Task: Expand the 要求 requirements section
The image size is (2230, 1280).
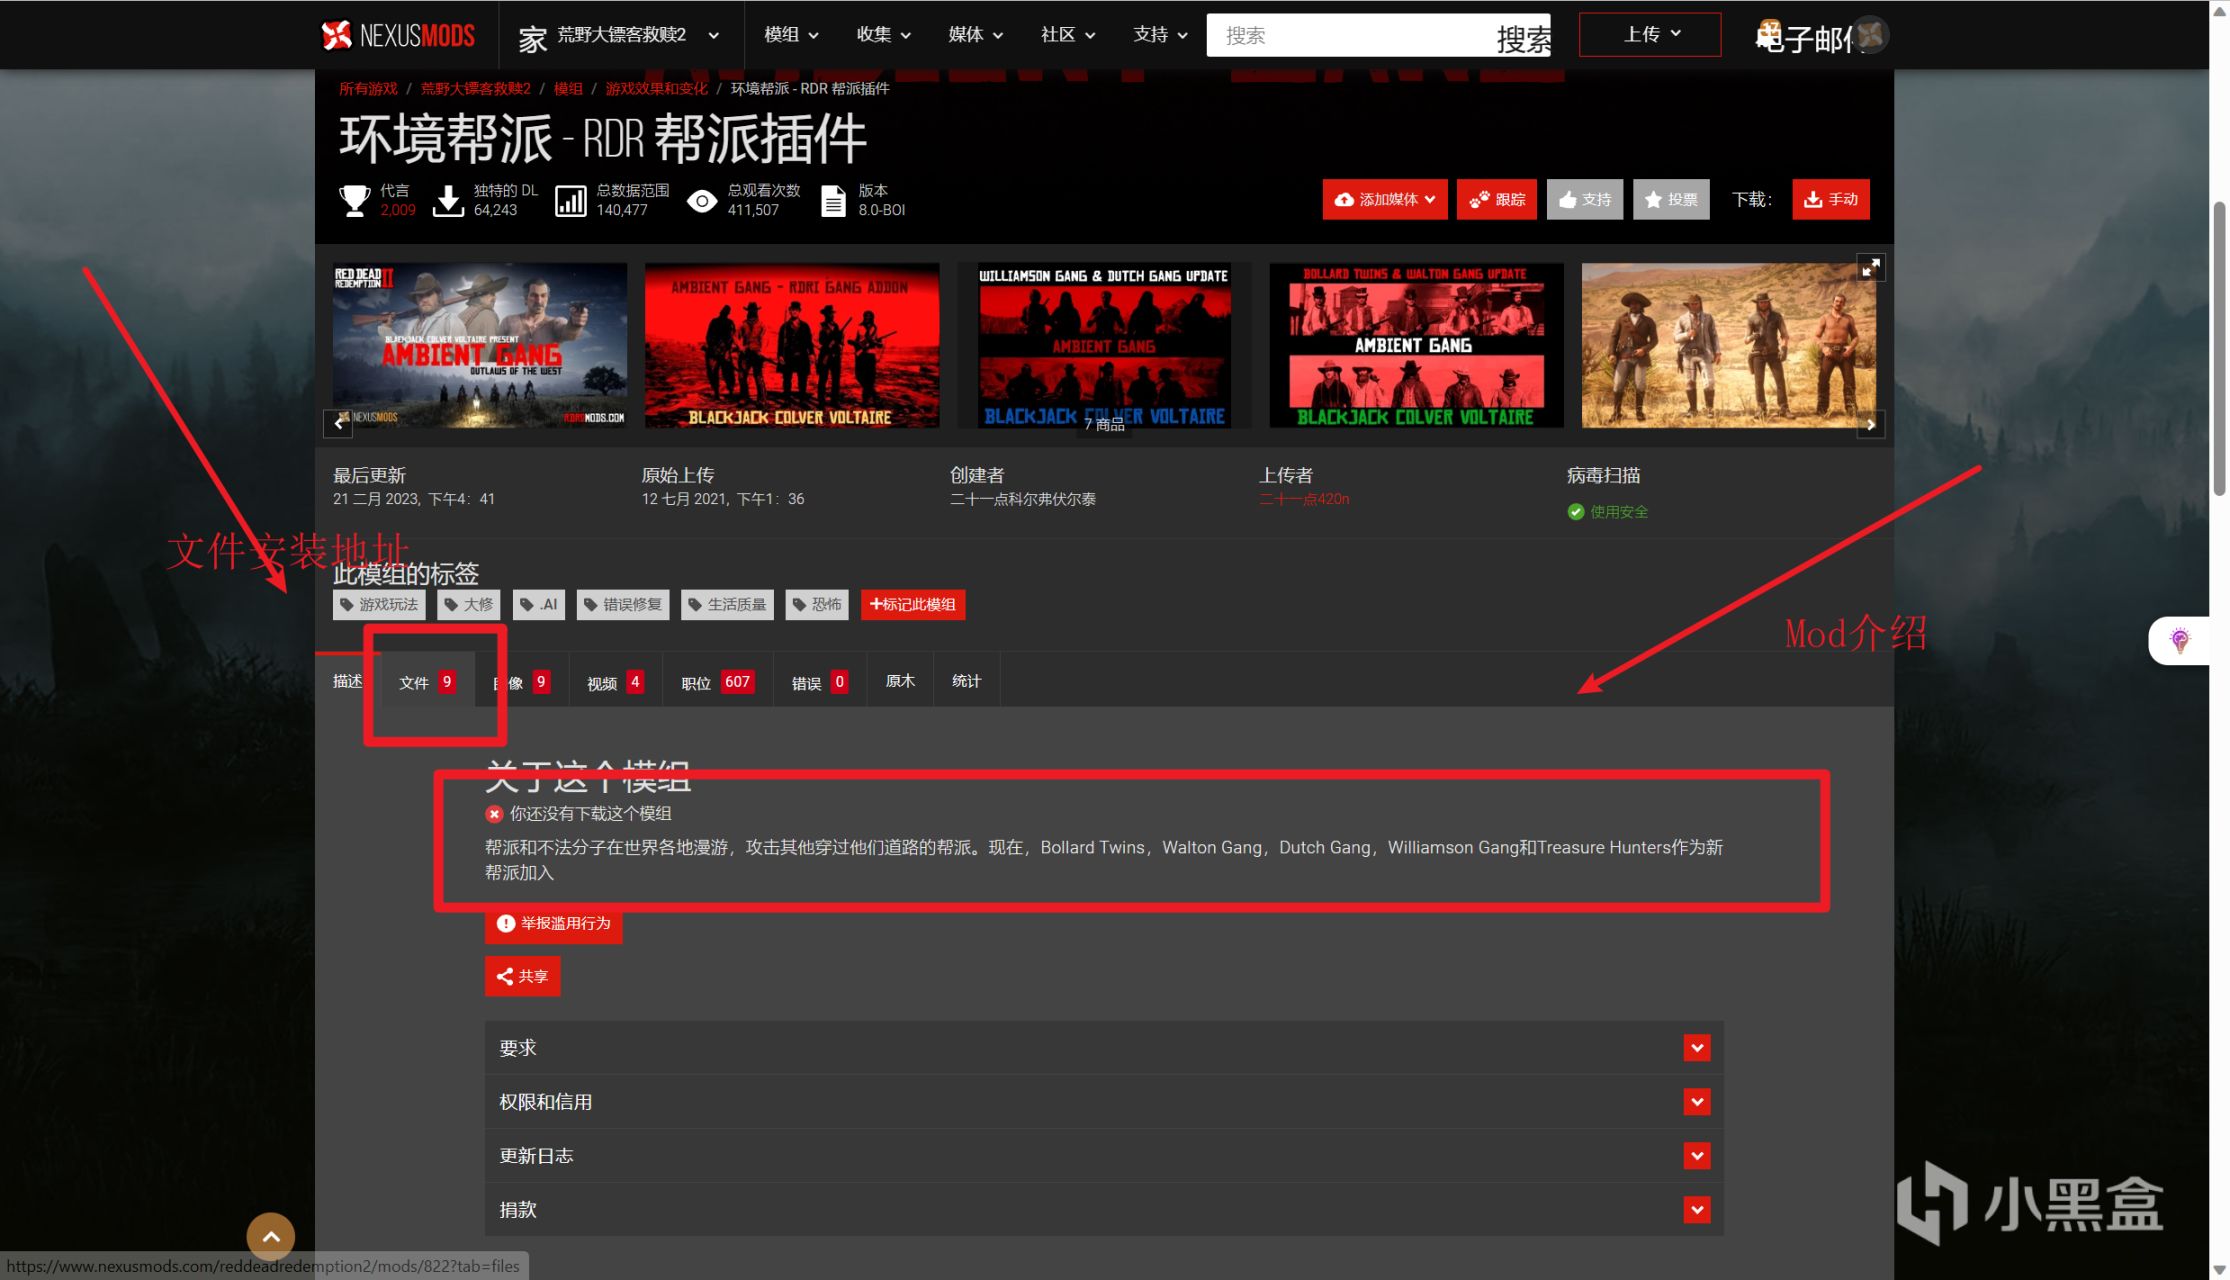Action: click(x=1696, y=1048)
